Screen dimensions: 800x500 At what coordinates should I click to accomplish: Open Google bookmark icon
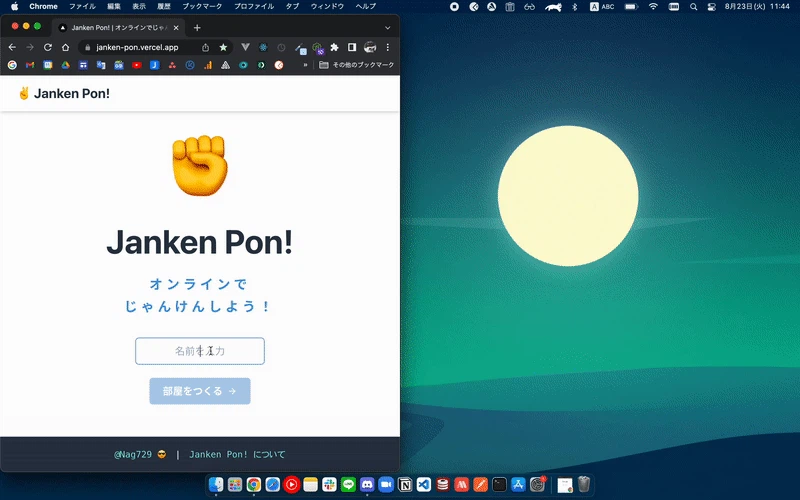click(x=12, y=65)
